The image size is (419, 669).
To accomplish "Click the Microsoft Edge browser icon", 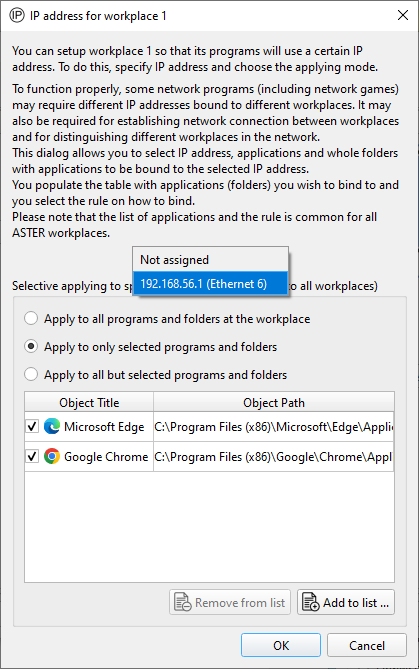I will (52, 426).
